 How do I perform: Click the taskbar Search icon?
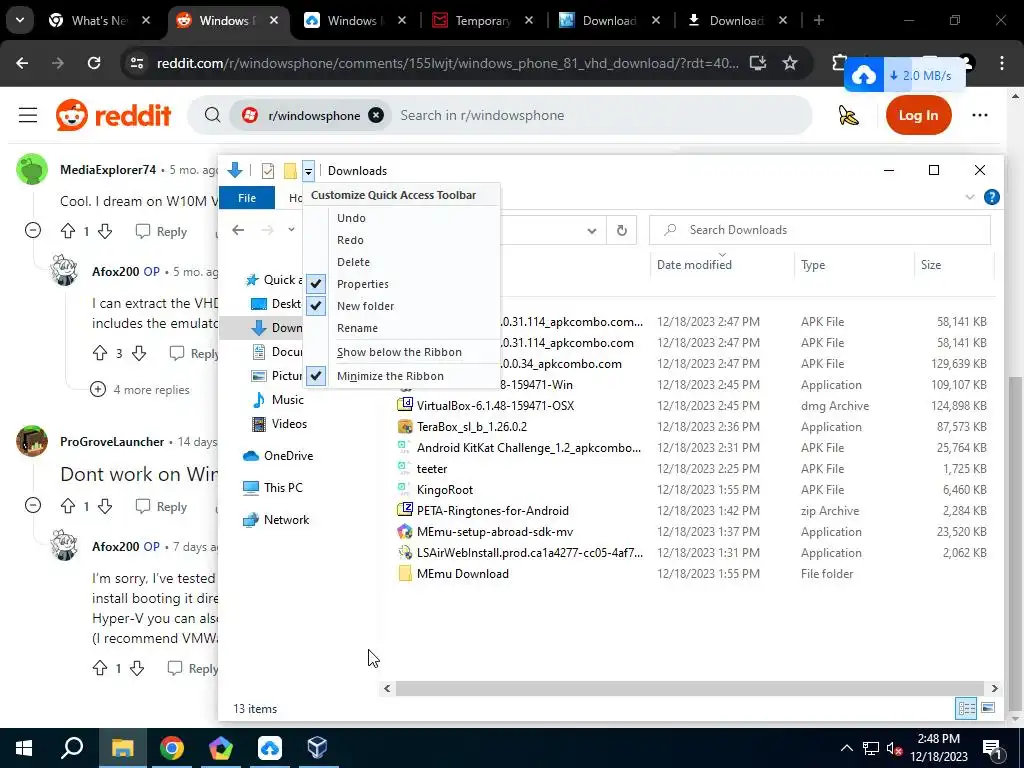[x=72, y=748]
